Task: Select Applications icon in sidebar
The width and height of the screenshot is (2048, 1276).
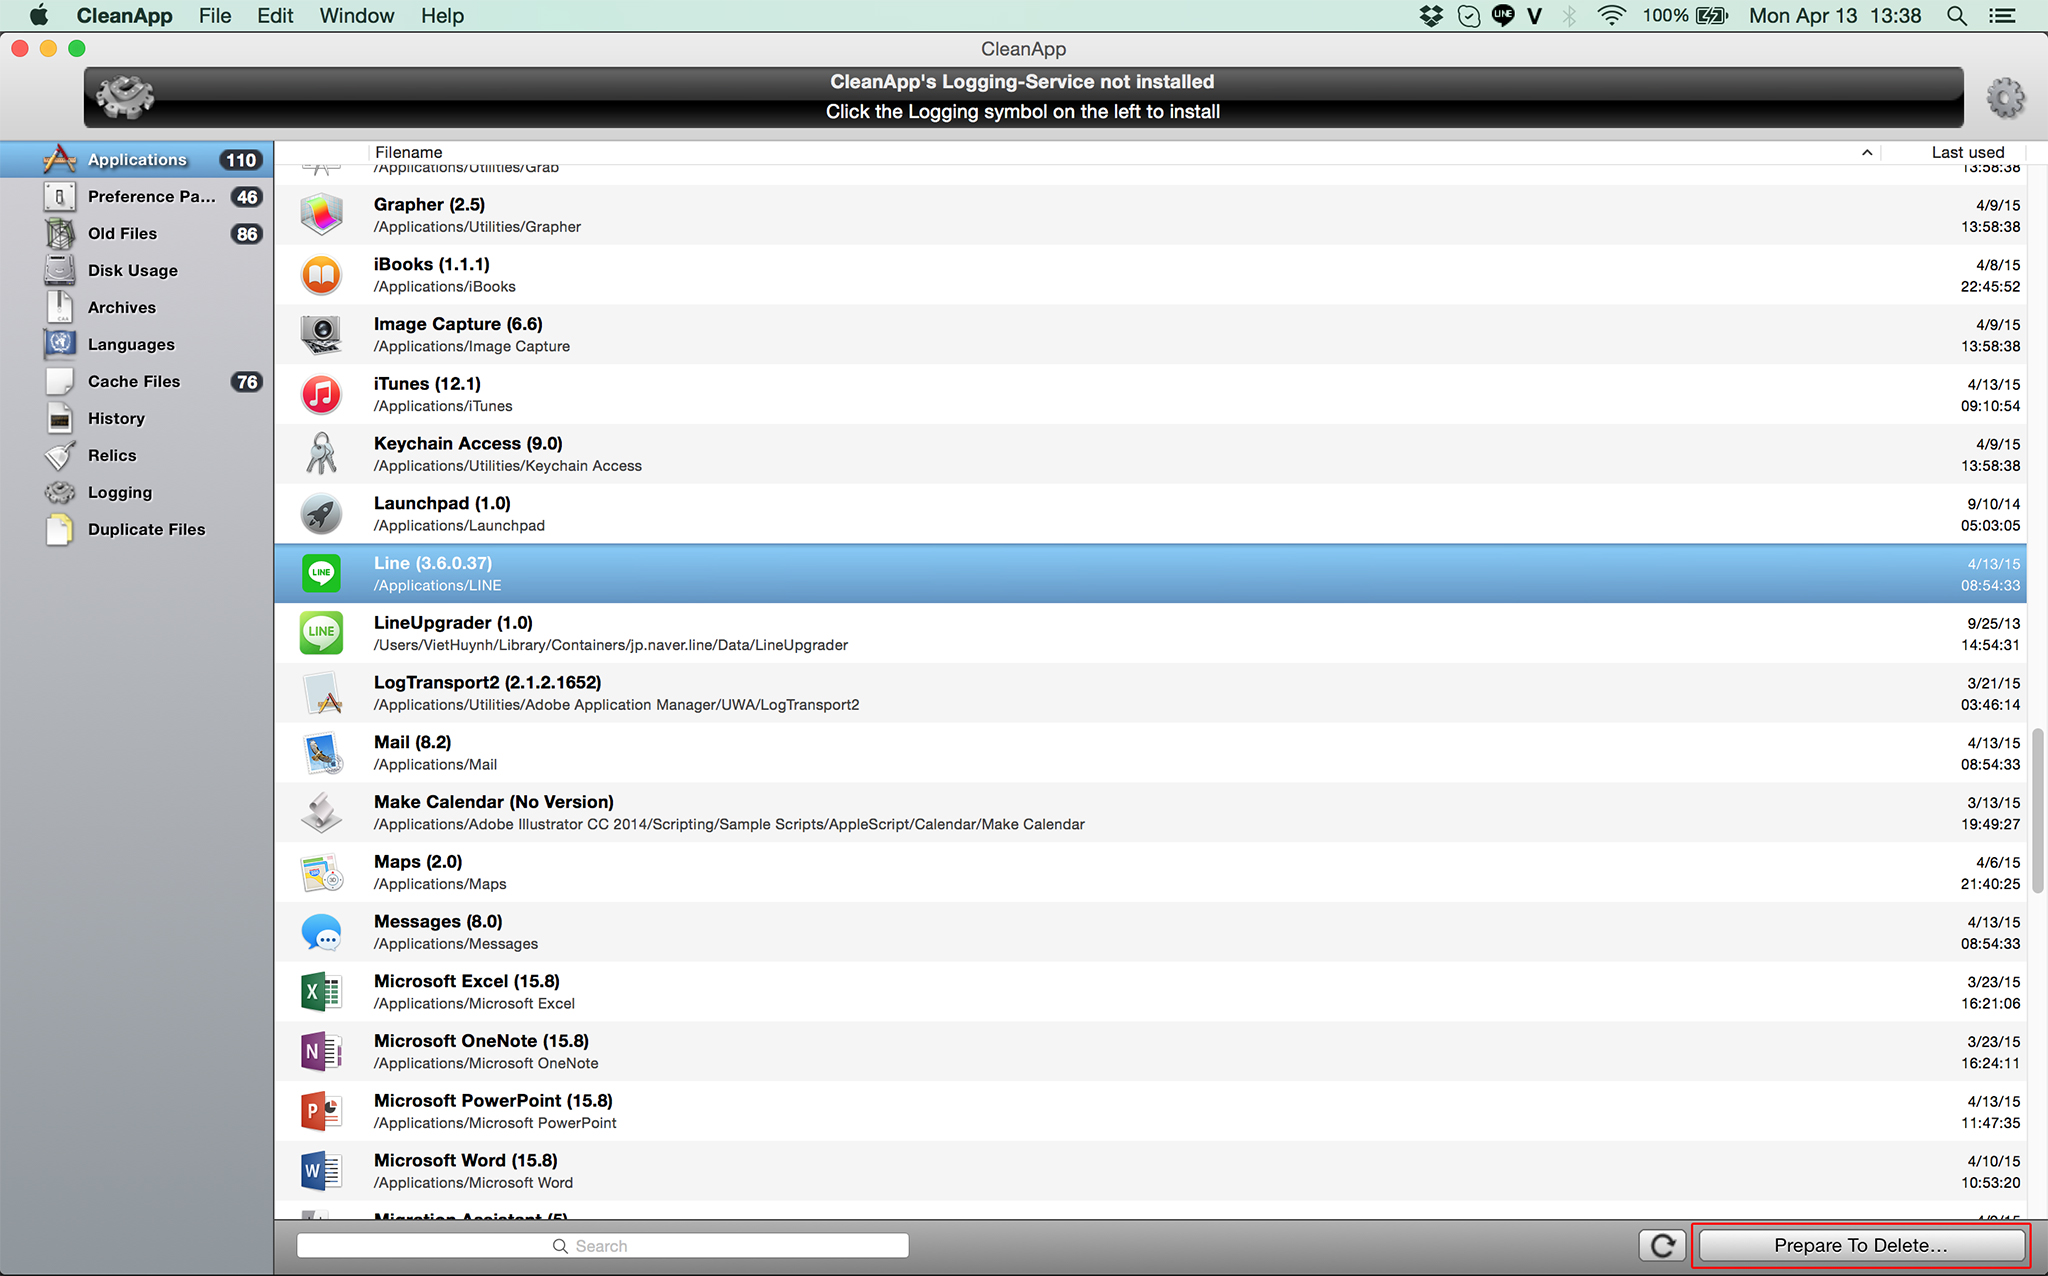Action: 60,160
